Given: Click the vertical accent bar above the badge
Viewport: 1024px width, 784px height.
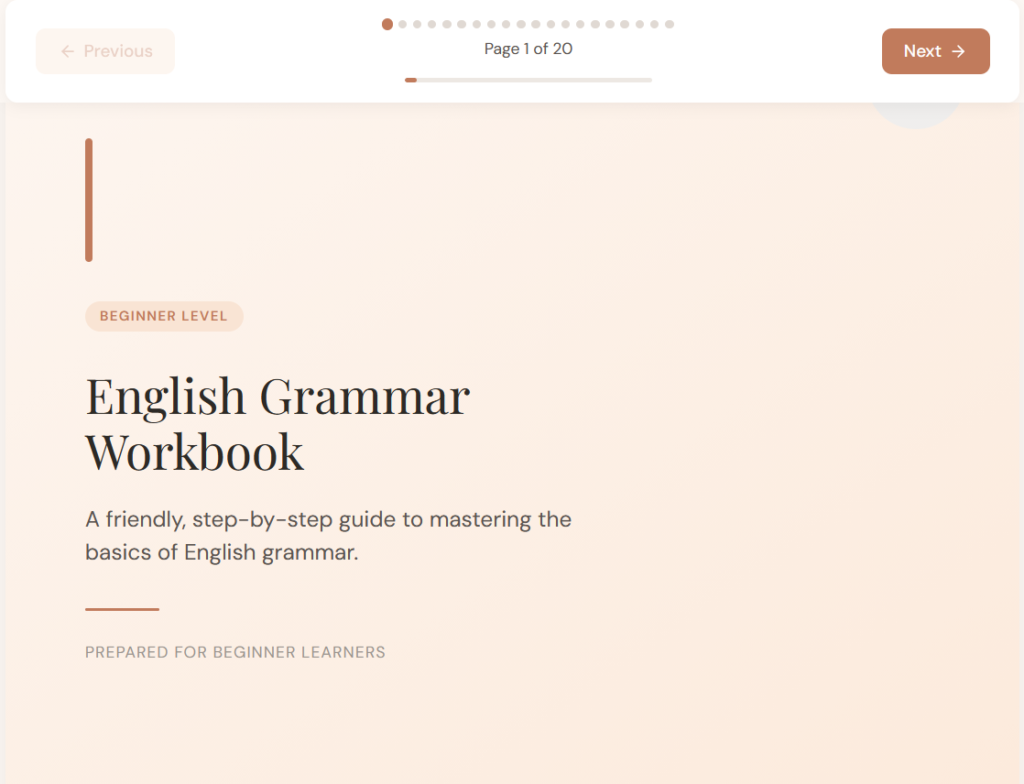Looking at the screenshot, I should 89,200.
